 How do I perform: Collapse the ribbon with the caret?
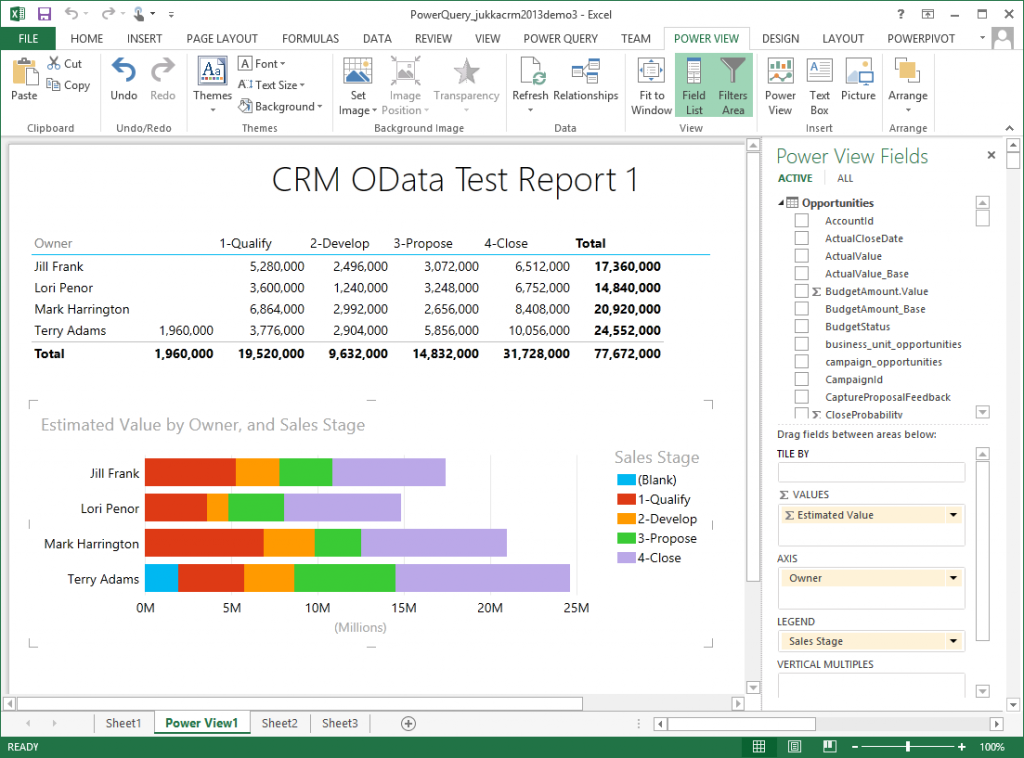1010,128
